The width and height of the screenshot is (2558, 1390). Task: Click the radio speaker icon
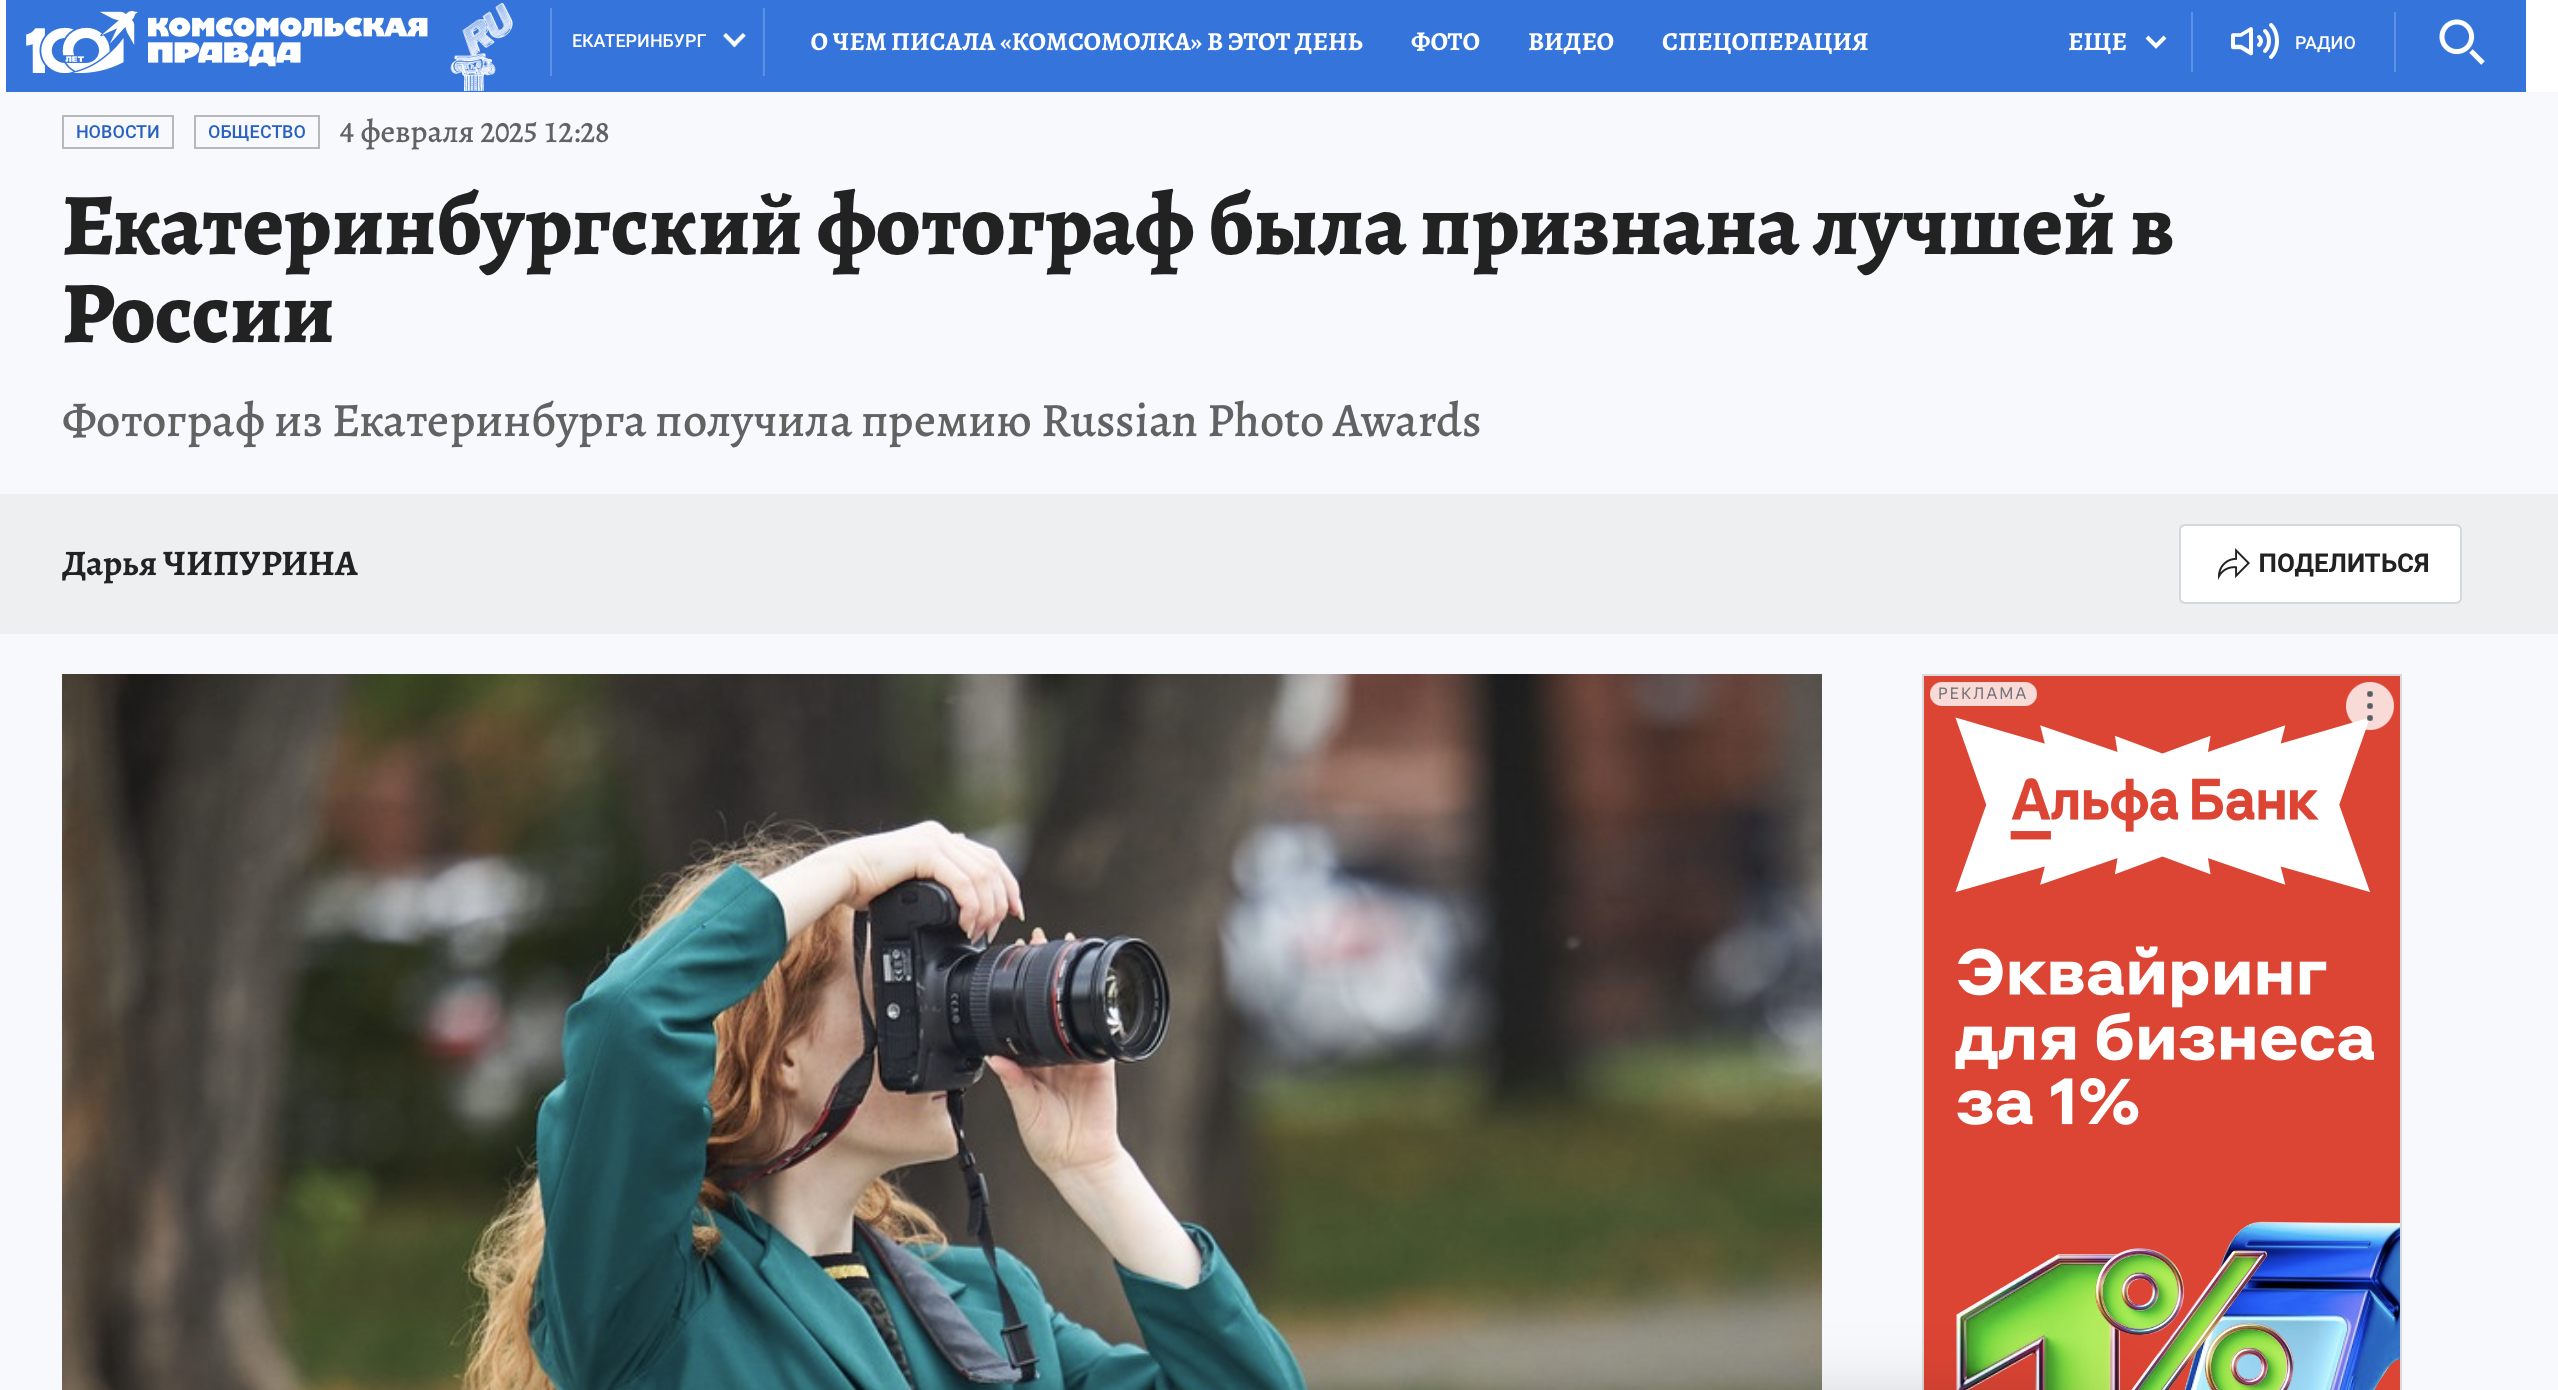click(x=2254, y=41)
